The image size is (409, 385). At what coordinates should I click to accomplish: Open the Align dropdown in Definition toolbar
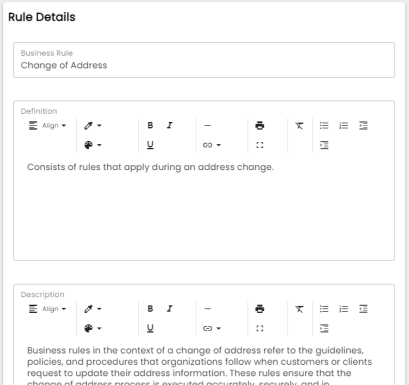click(47, 125)
